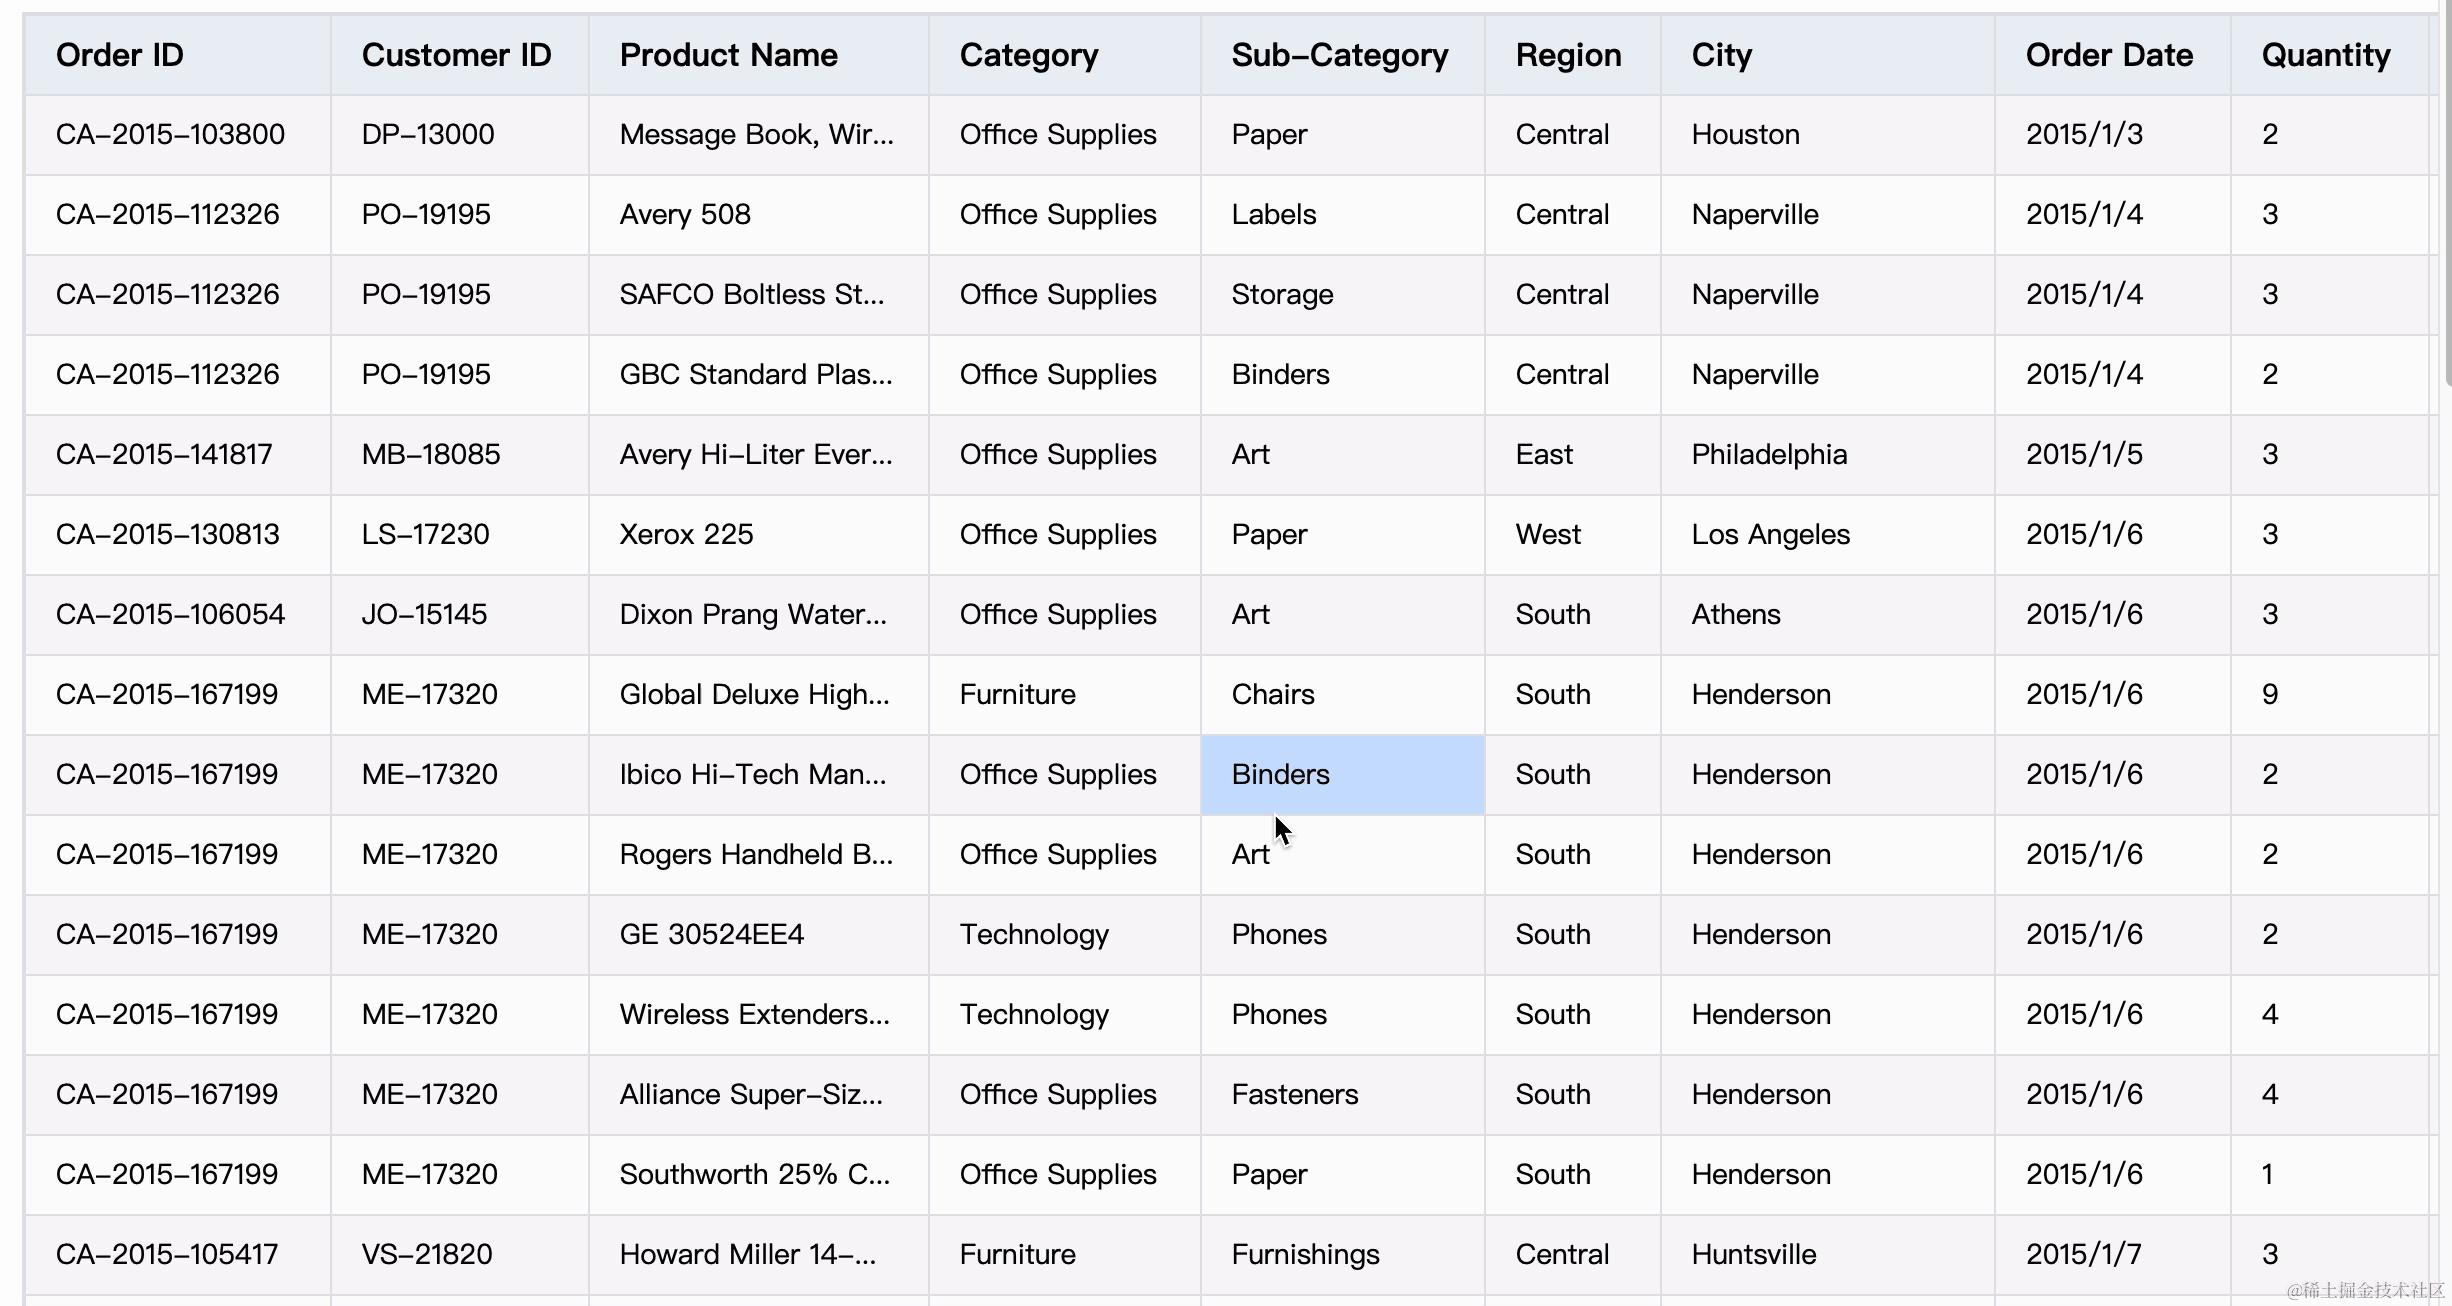The image size is (2452, 1306).
Task: Select the Product Name column header
Action: pos(728,55)
